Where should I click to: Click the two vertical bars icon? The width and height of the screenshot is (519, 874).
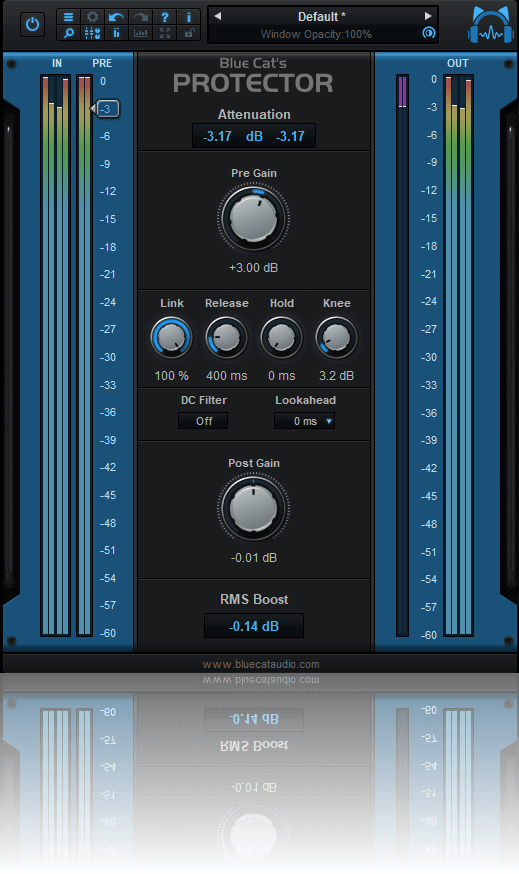pyautogui.click(x=116, y=33)
